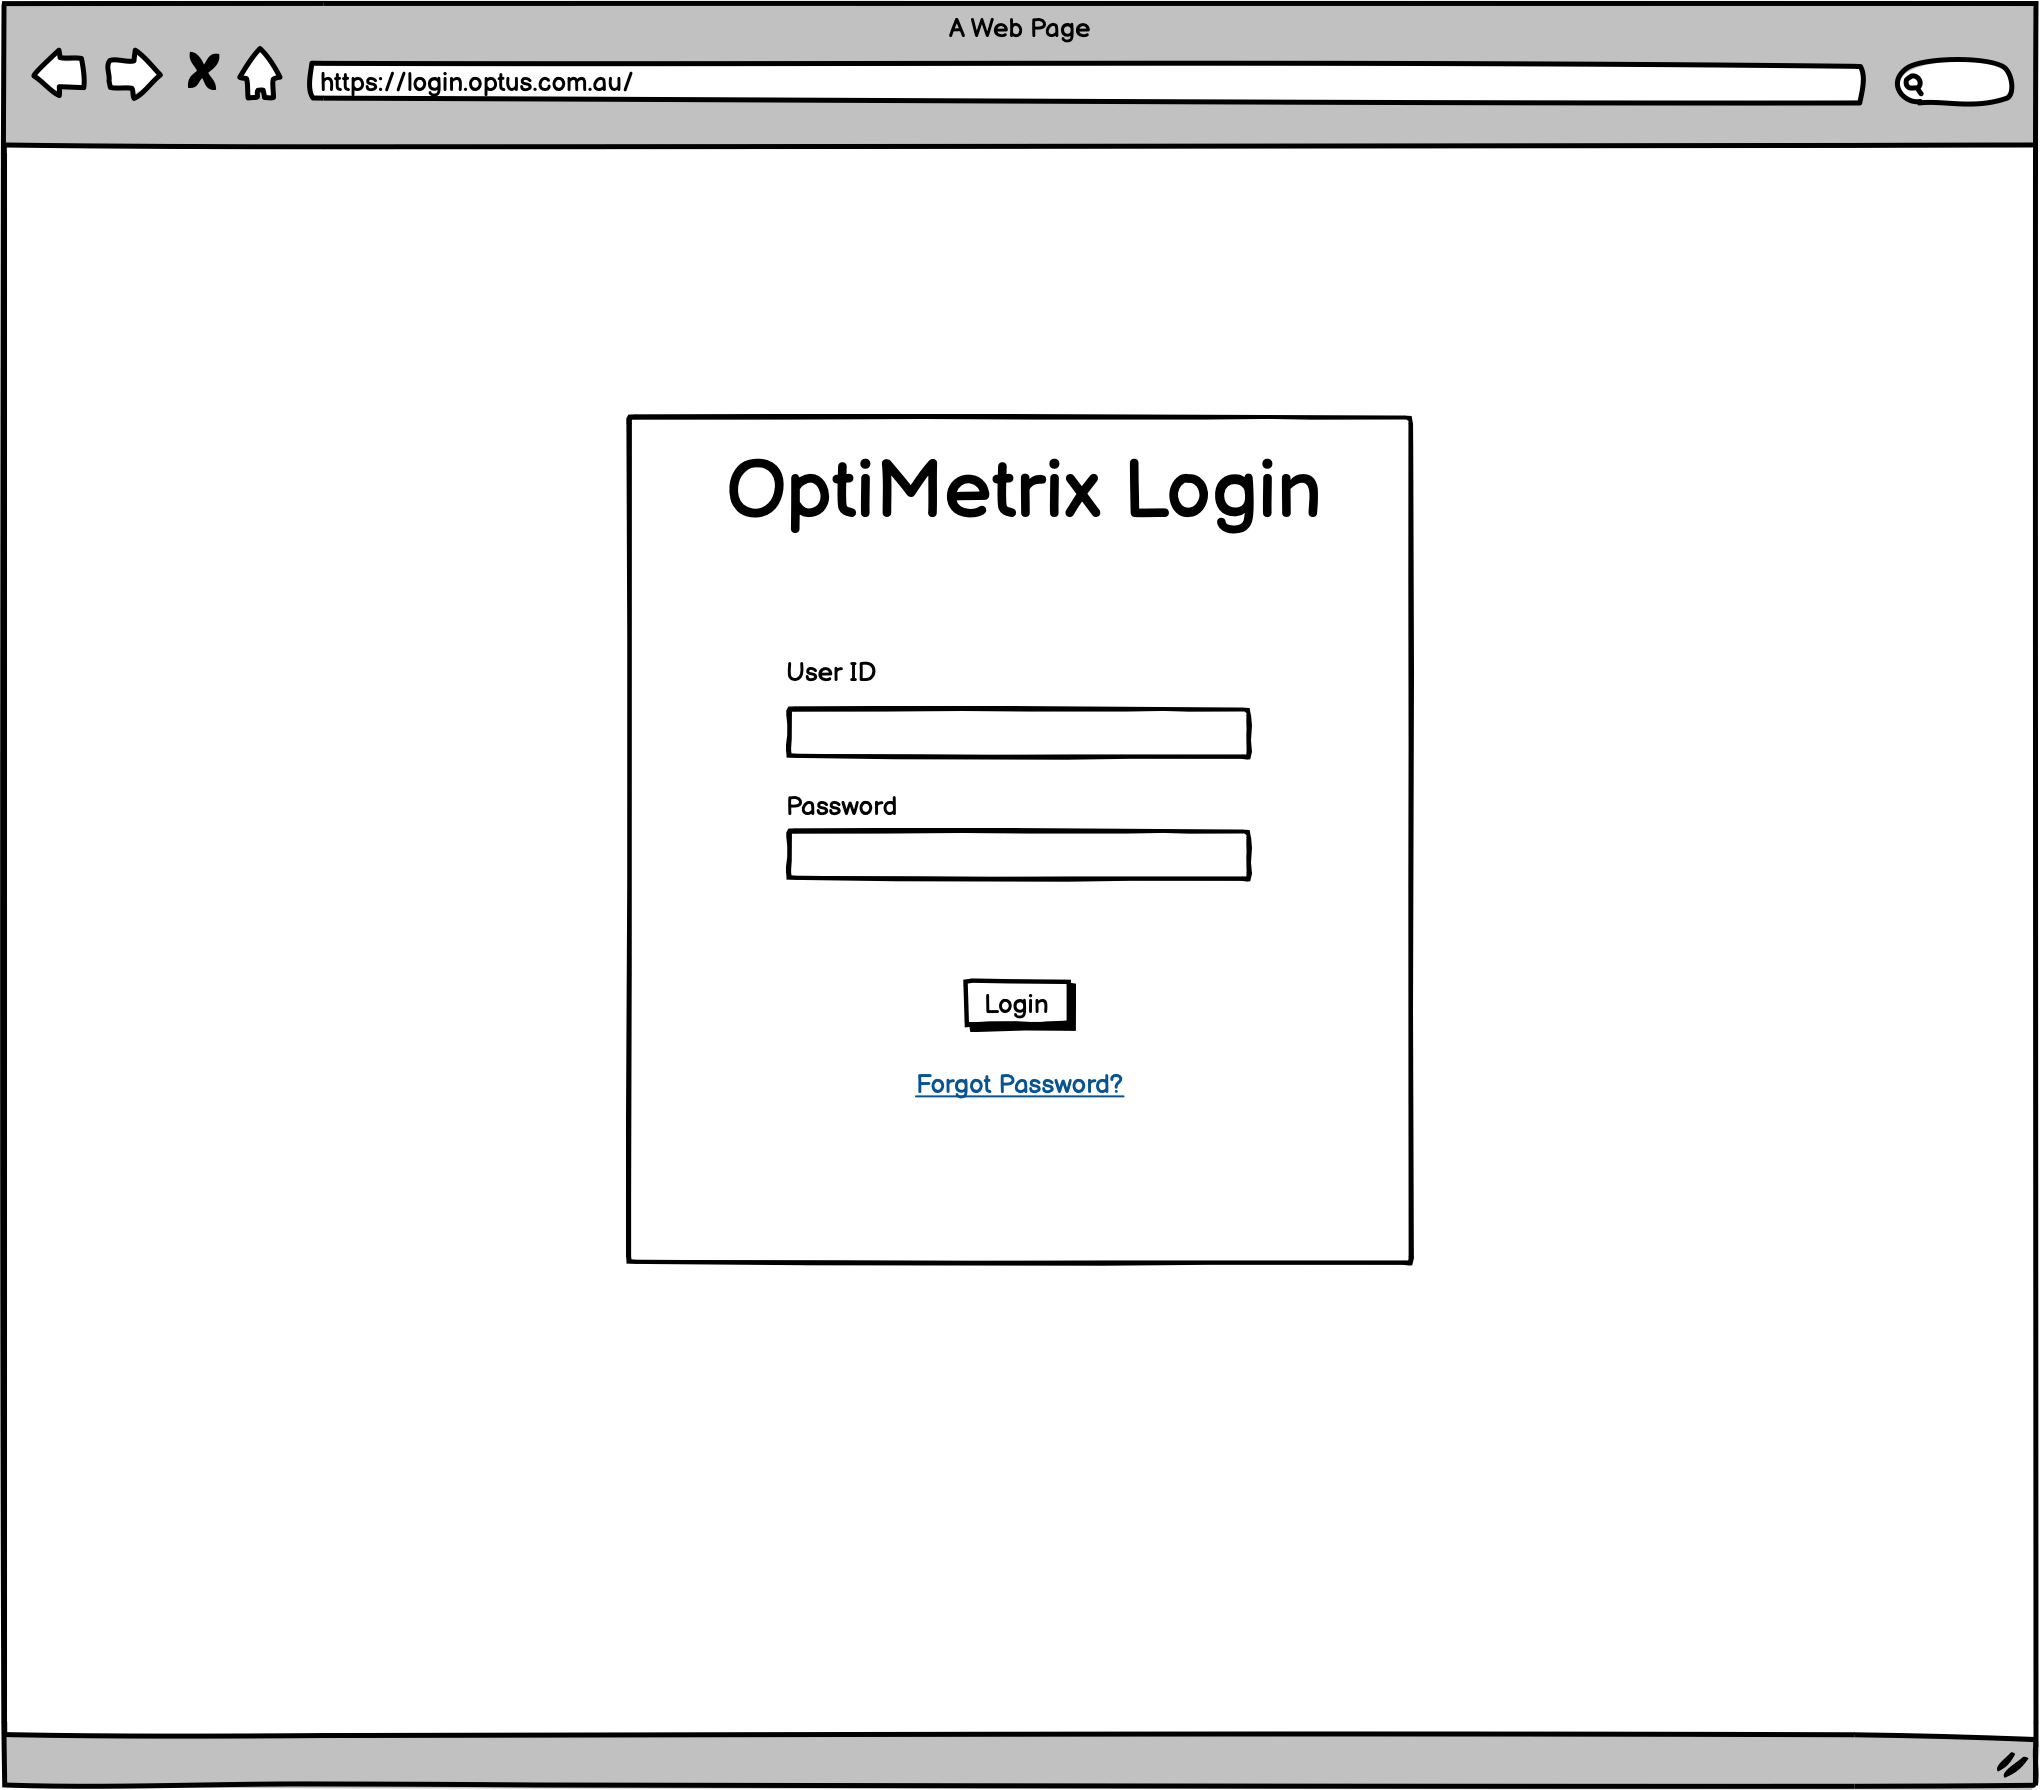Viewport: 2040px width, 1790px height.
Task: Open the Forgot Password? link
Action: [1019, 1084]
